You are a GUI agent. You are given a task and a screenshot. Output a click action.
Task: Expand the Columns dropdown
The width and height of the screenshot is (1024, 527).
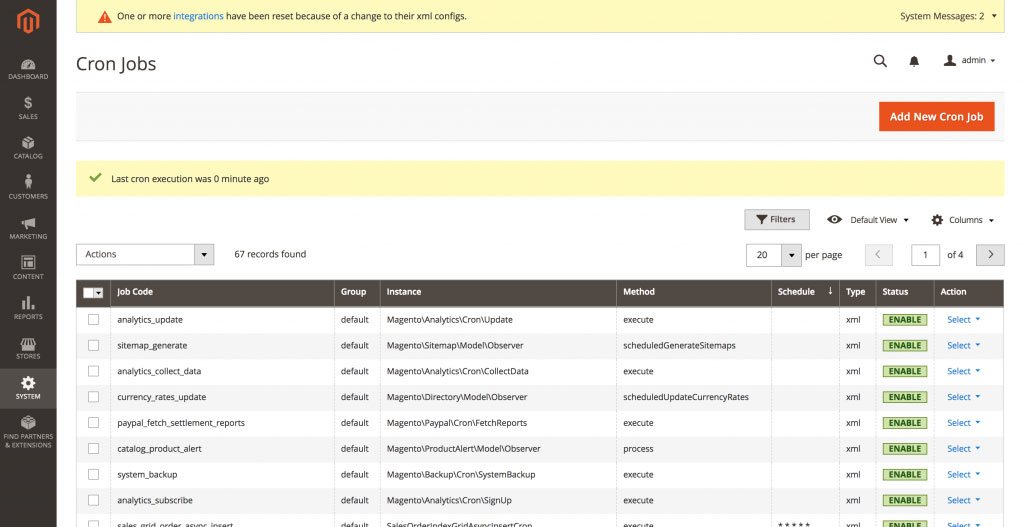pyautogui.click(x=963, y=220)
